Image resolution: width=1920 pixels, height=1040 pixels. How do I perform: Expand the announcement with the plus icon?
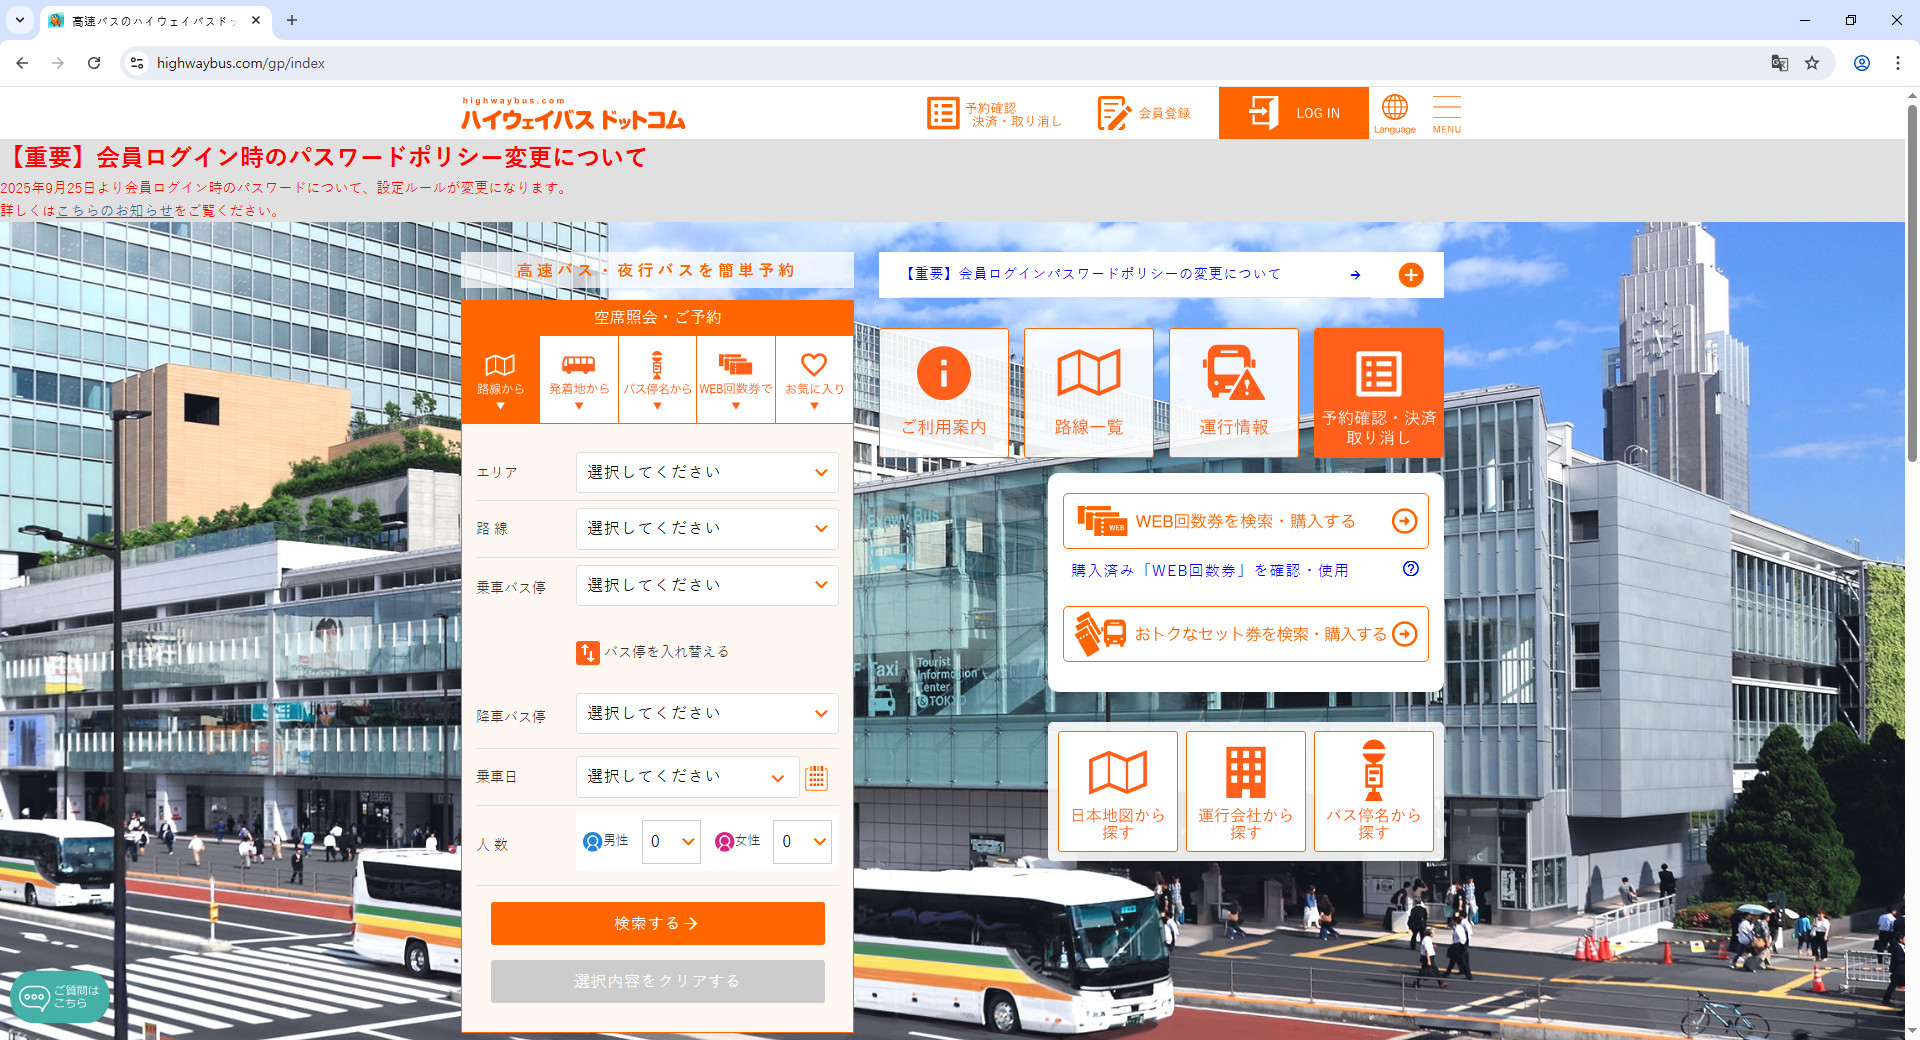pos(1410,275)
